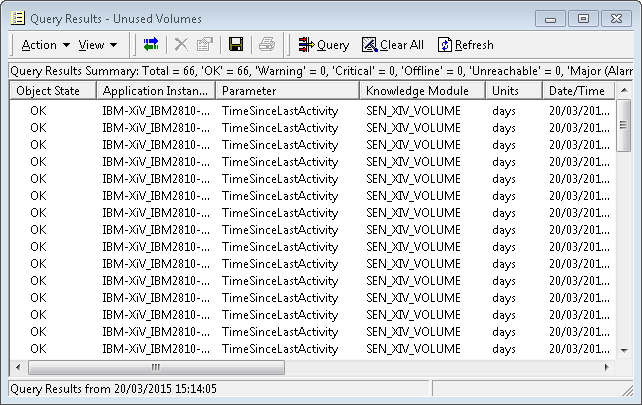Click the vertical scrollbar up arrow
The image size is (642, 405).
pyautogui.click(x=624, y=90)
